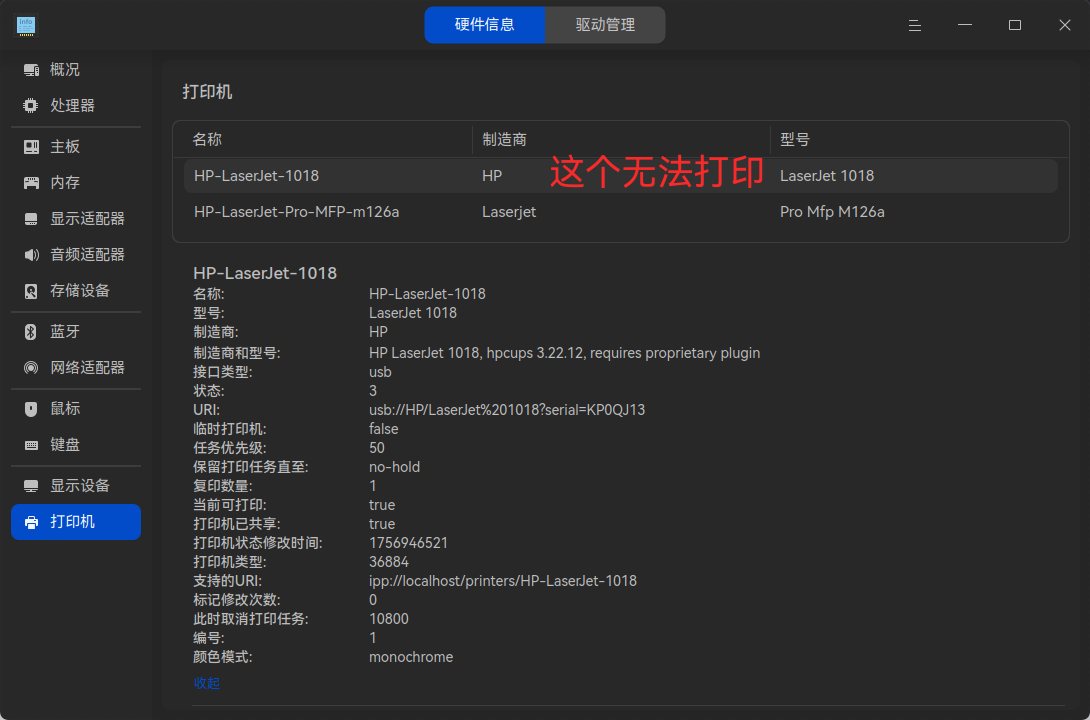The height and width of the screenshot is (720, 1090).
Task: Click the 1756946521 state change time value
Action: coord(408,543)
